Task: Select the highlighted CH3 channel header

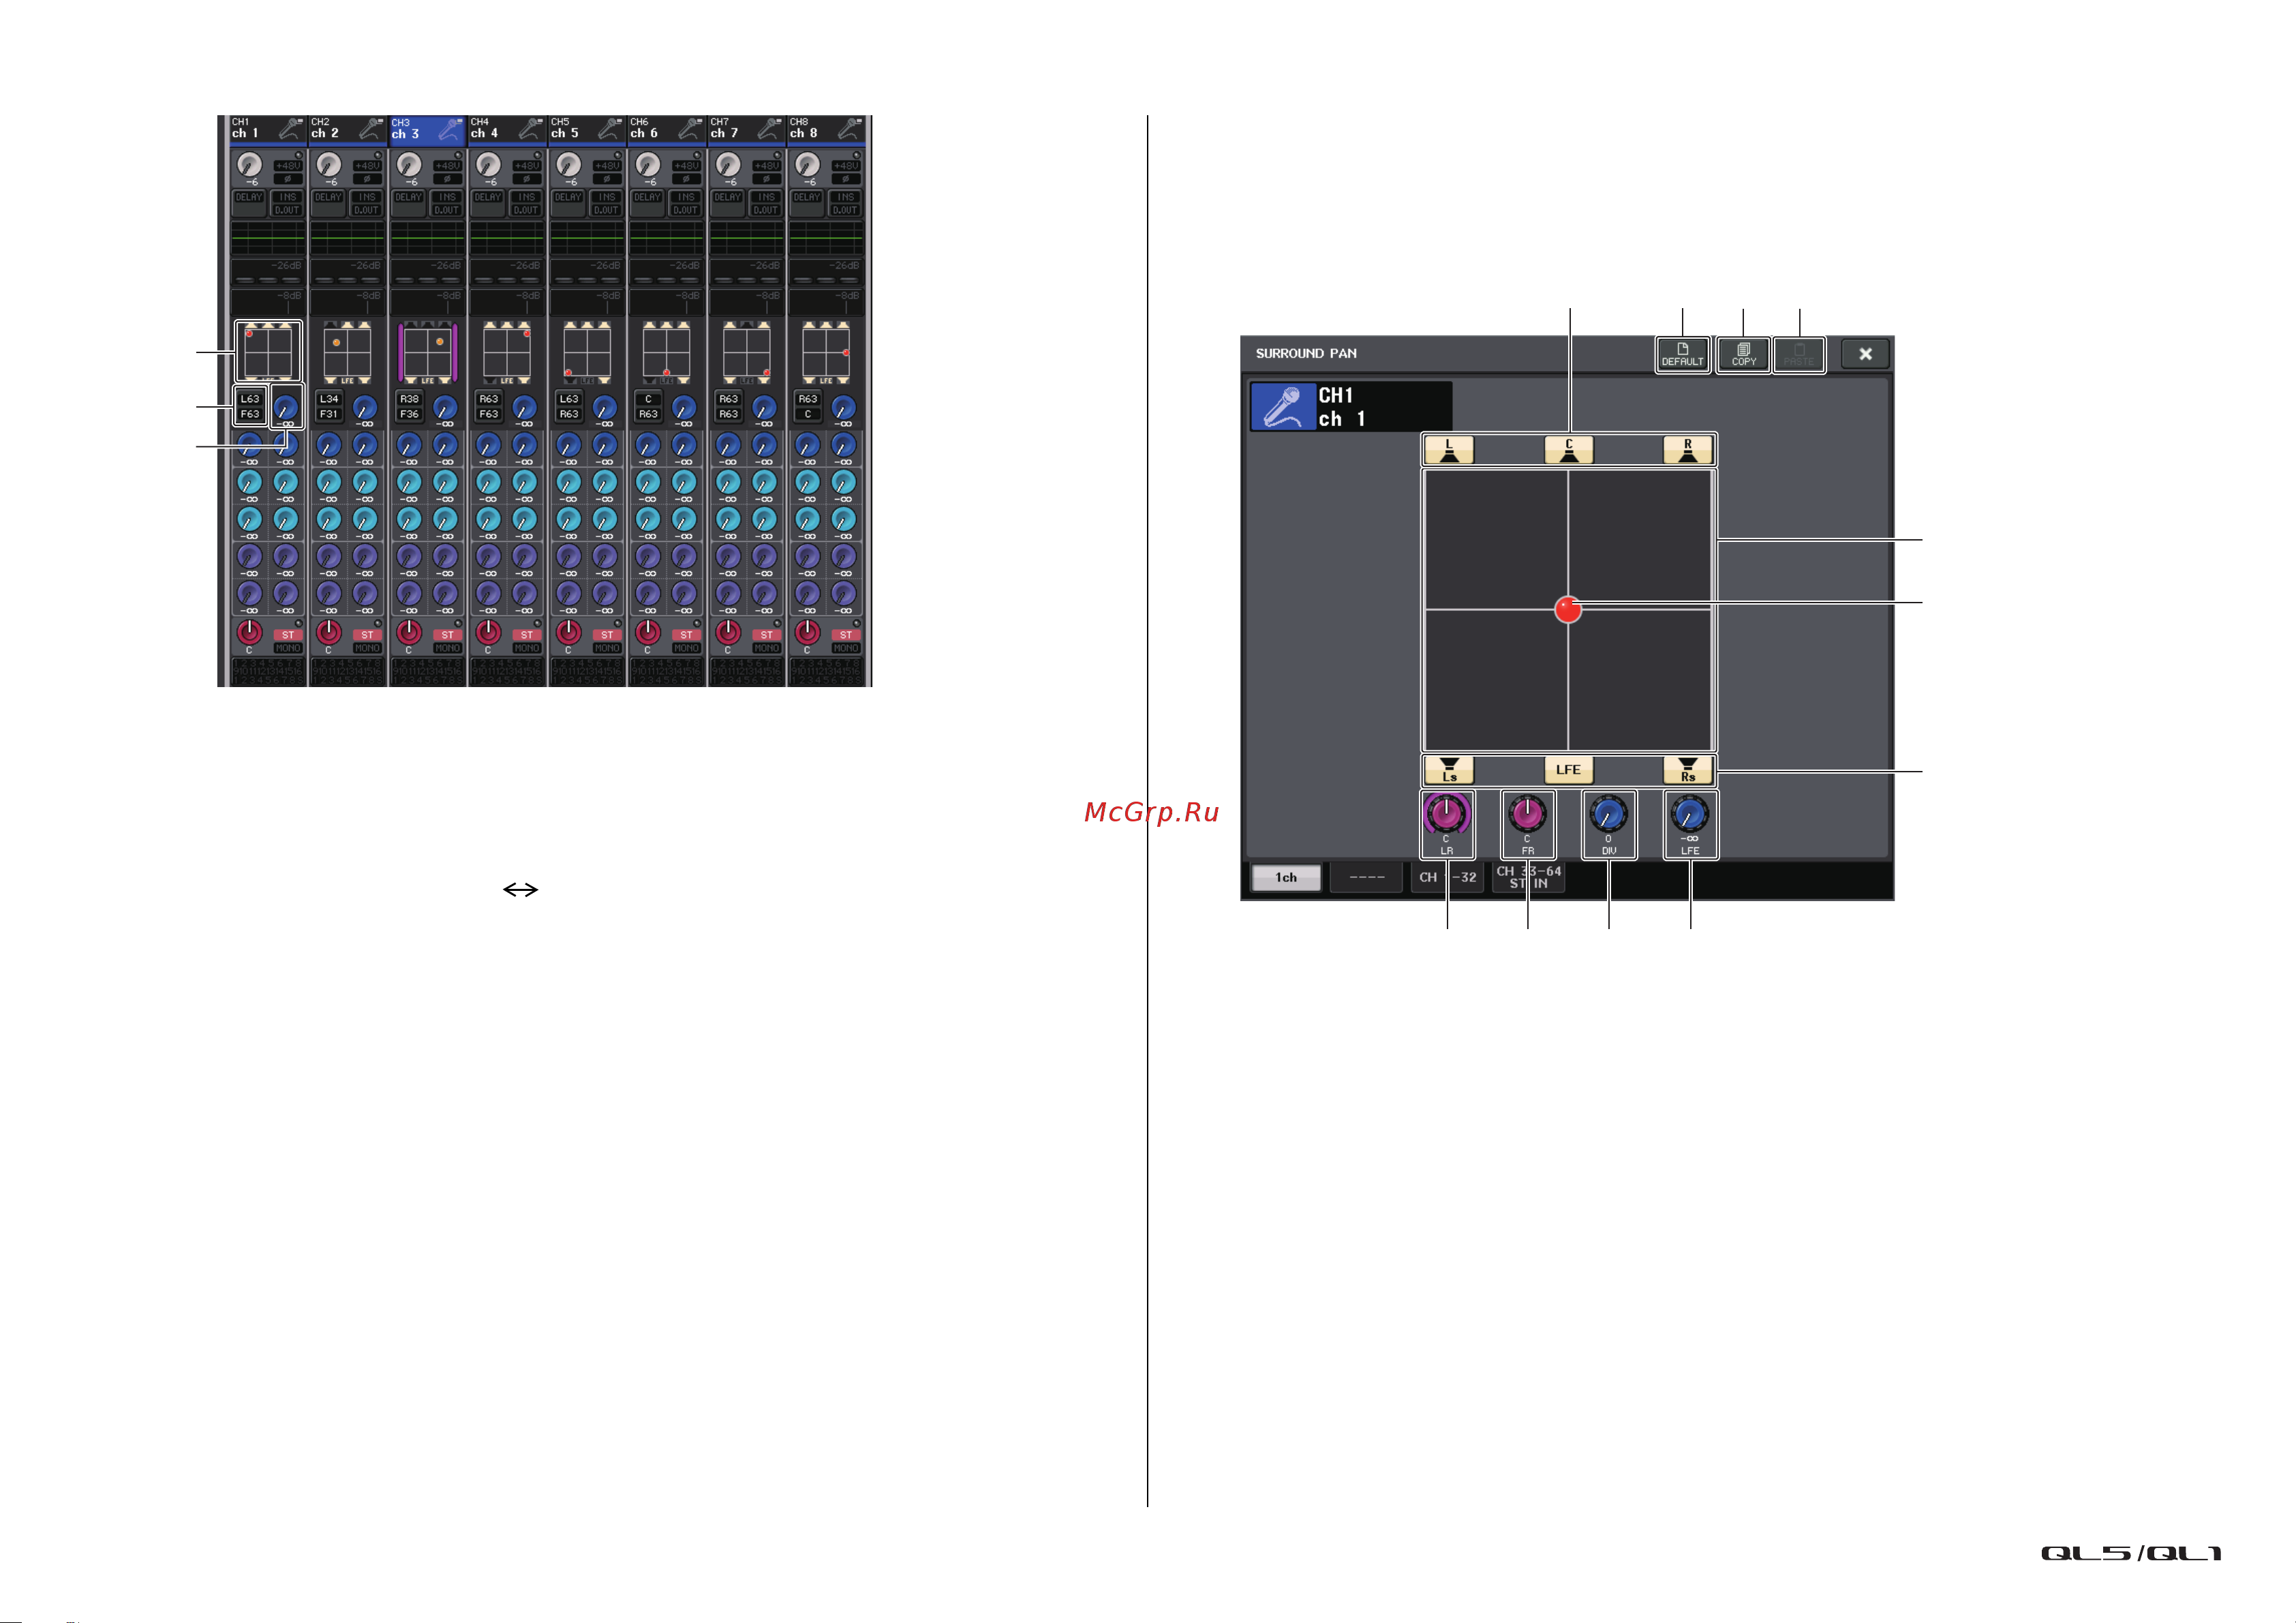Action: [427, 129]
